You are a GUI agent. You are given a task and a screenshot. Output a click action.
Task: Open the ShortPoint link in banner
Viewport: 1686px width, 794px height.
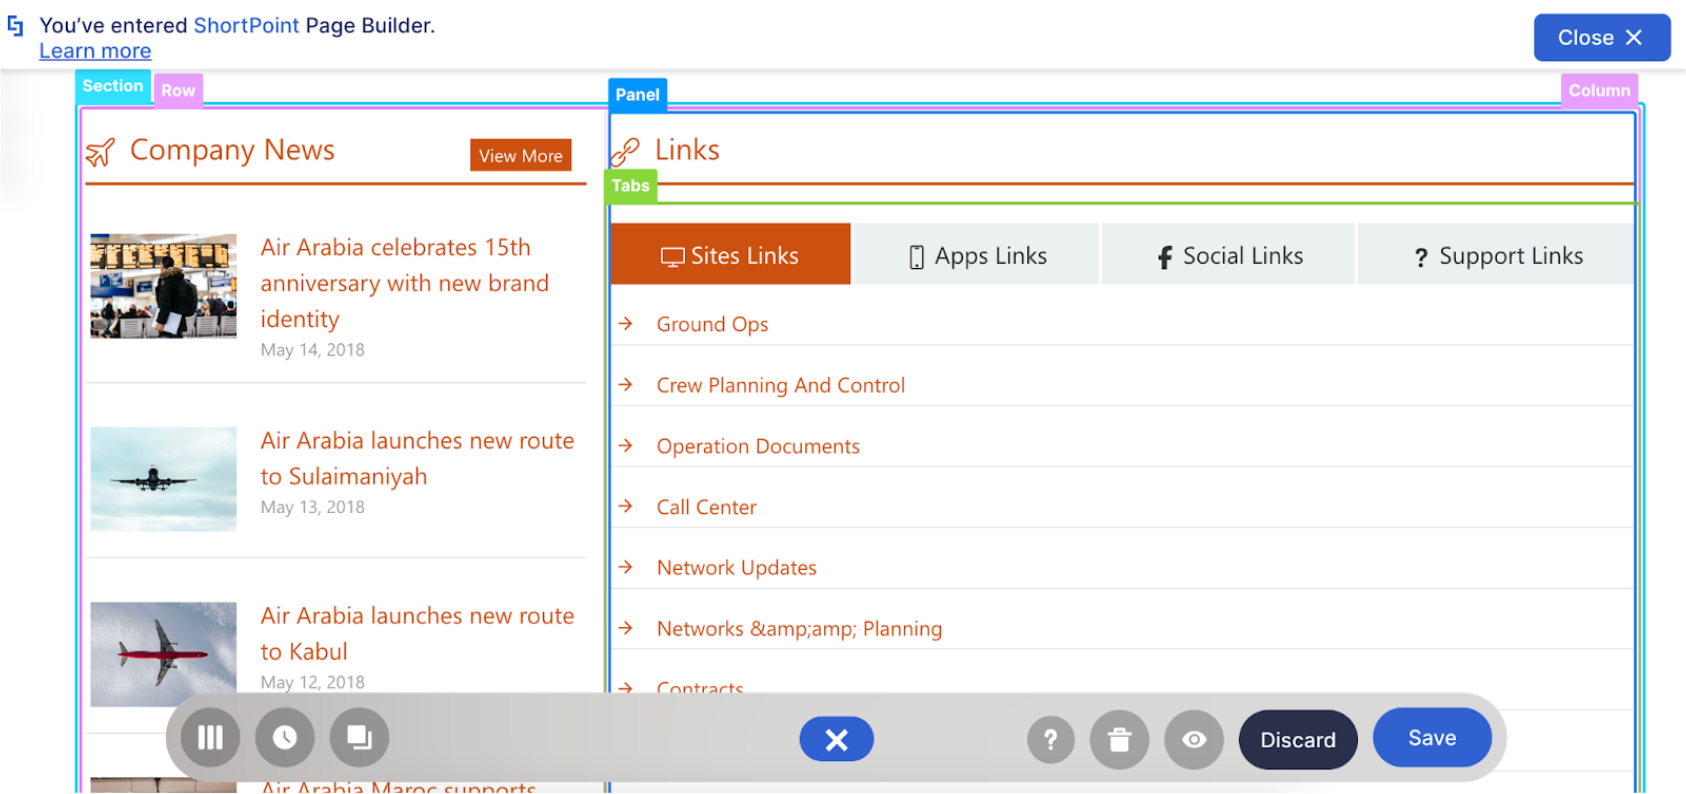click(x=246, y=25)
